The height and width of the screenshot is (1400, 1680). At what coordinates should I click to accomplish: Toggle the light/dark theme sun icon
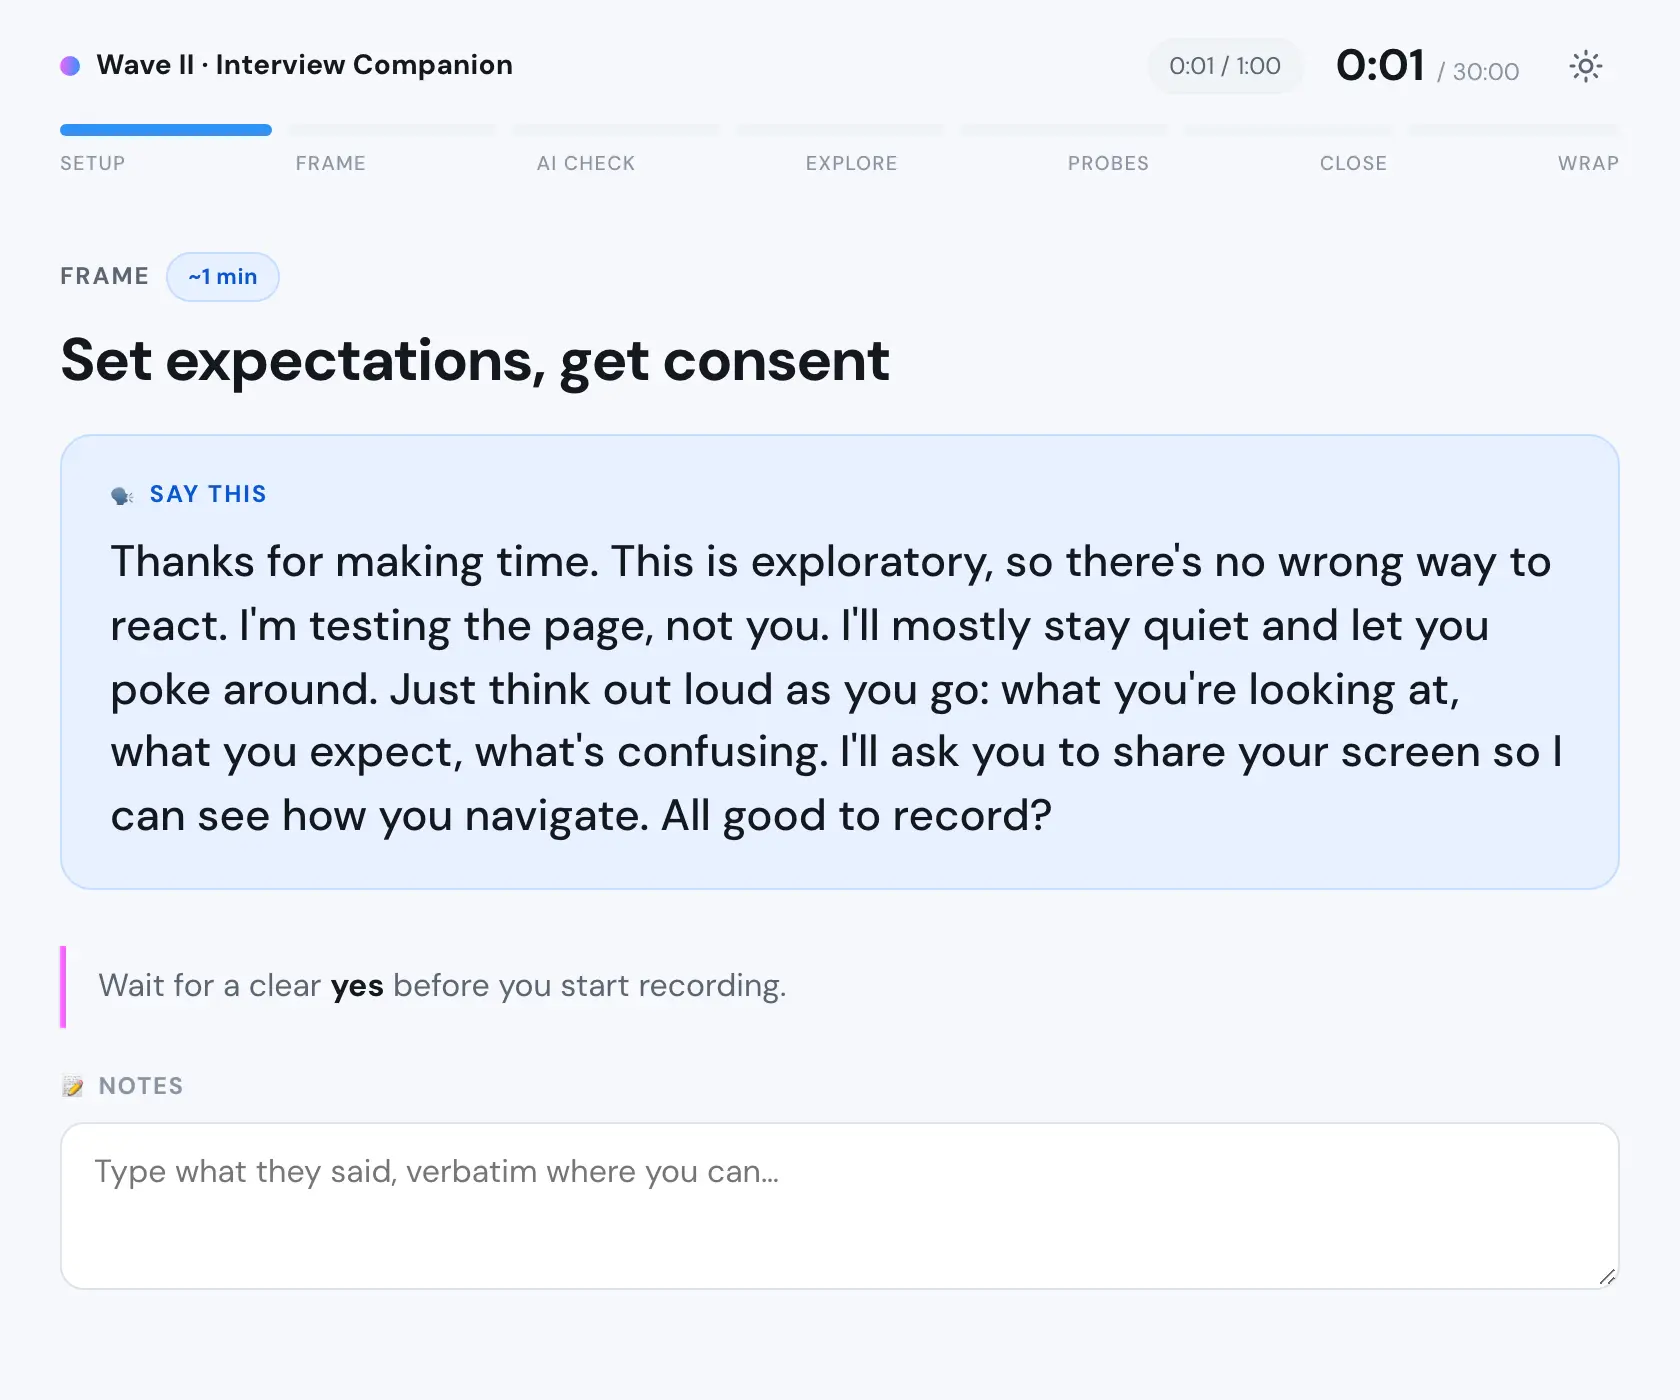[x=1585, y=67]
